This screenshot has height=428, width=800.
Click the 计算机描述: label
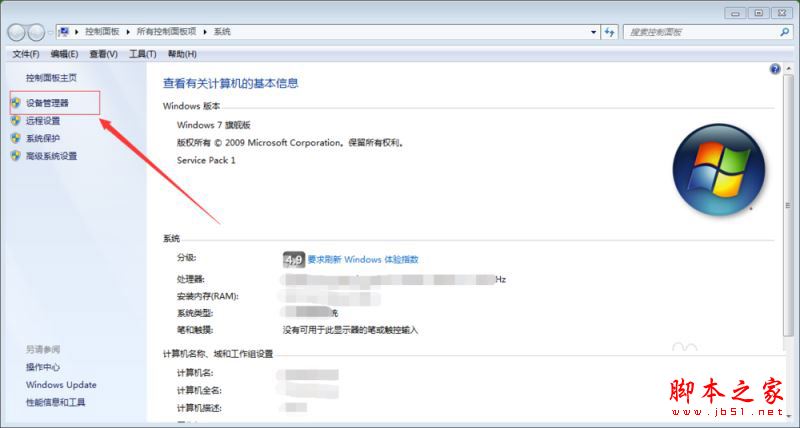tap(199, 409)
